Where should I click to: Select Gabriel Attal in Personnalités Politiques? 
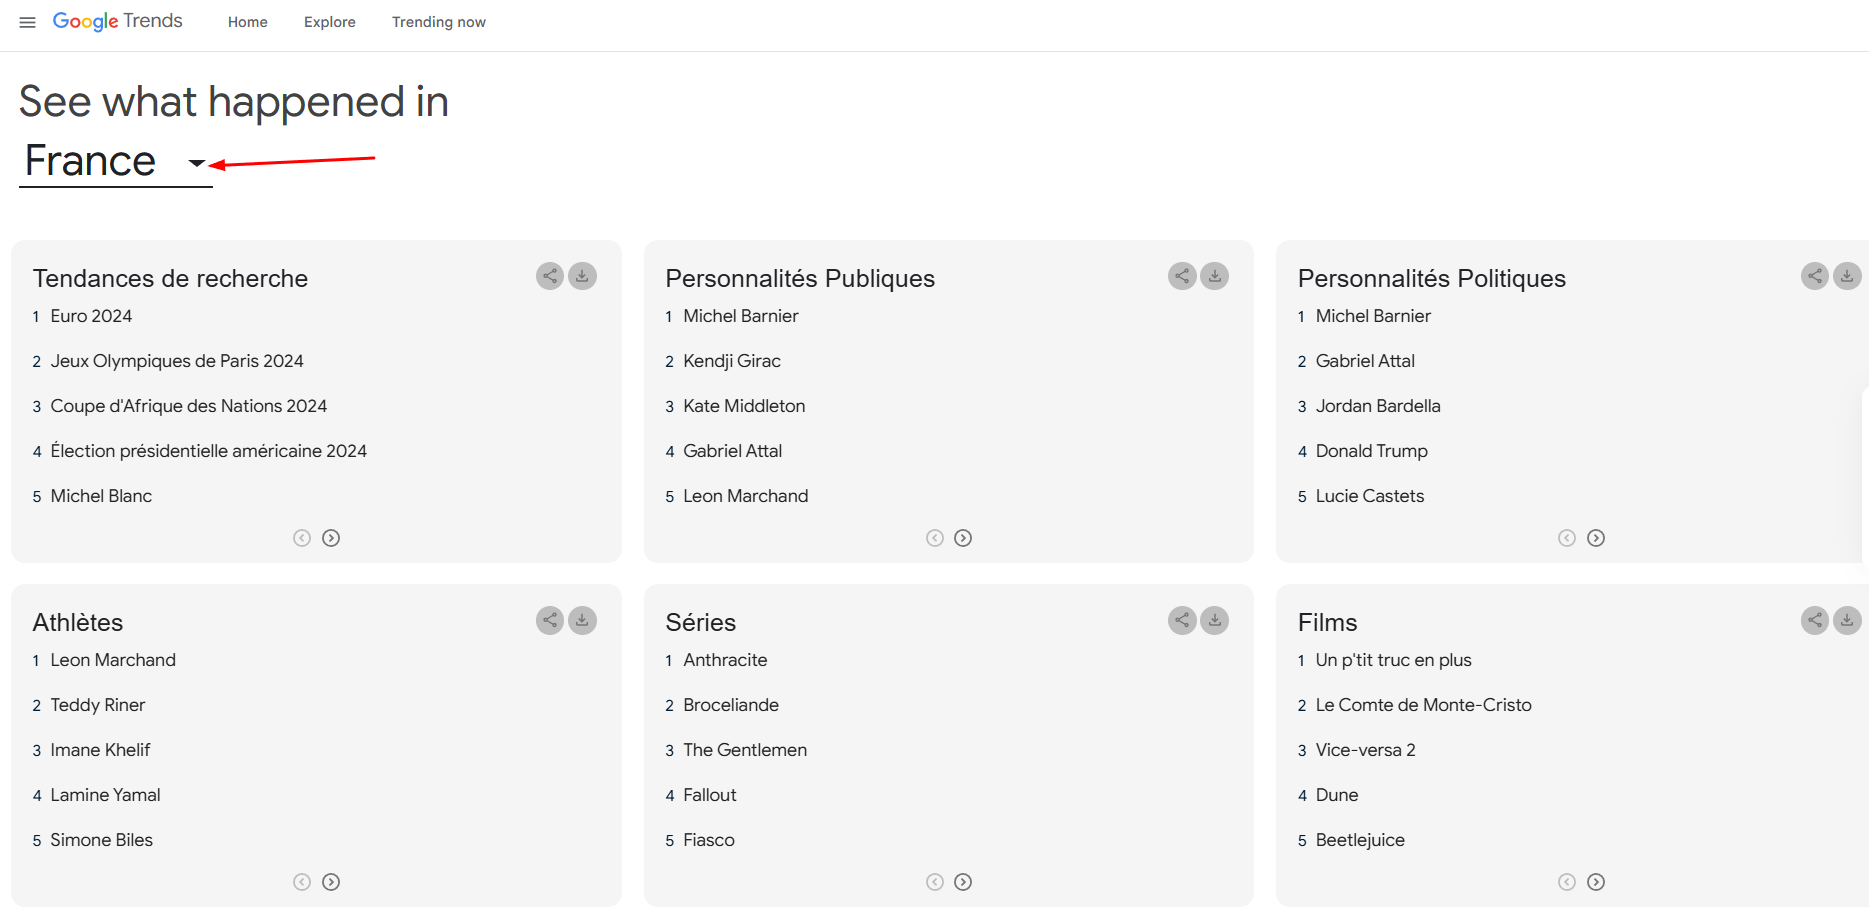(1365, 361)
